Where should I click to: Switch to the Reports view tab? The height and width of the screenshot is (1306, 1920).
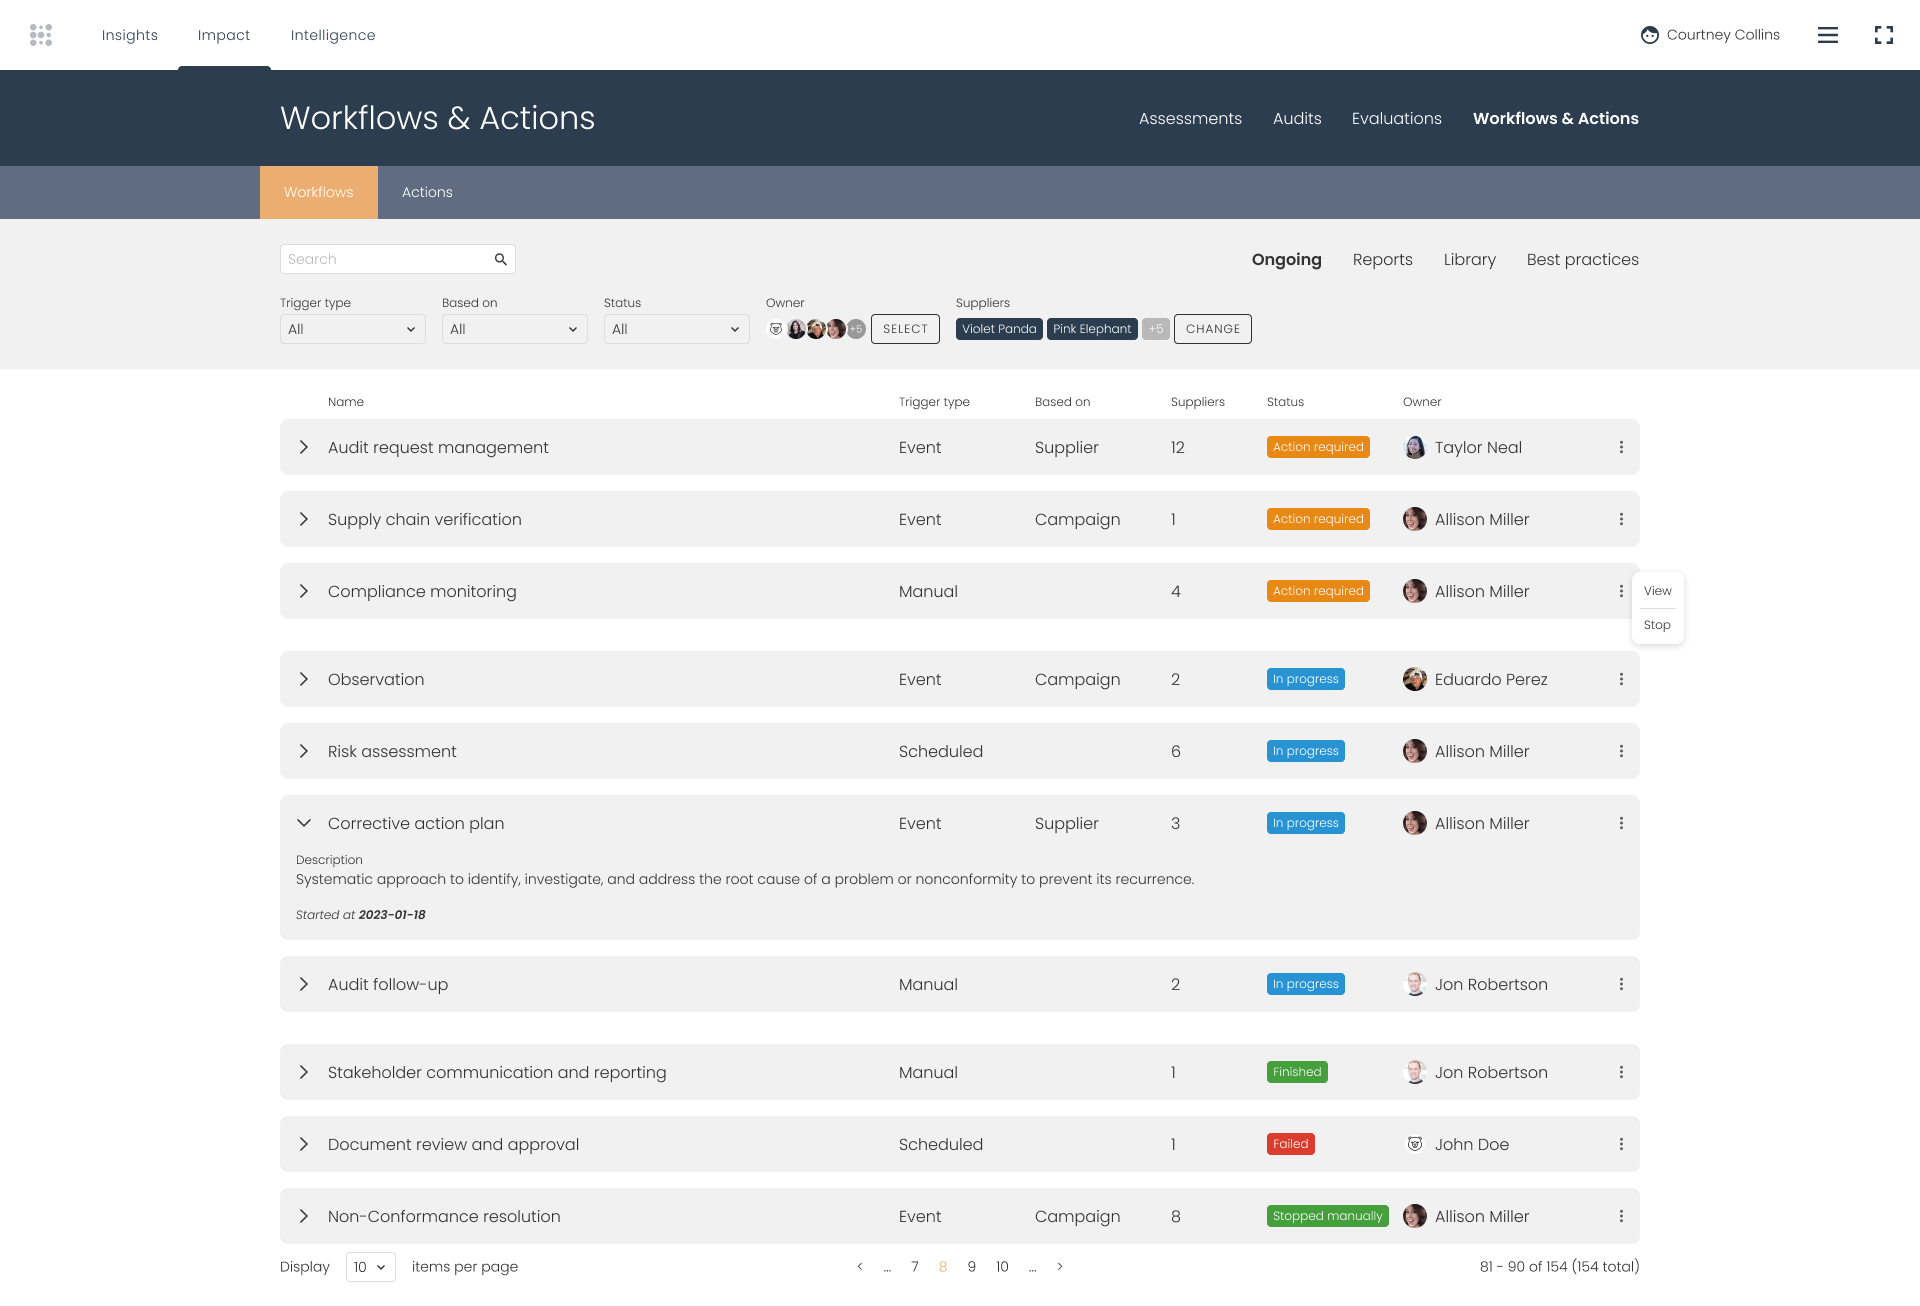pyautogui.click(x=1382, y=258)
